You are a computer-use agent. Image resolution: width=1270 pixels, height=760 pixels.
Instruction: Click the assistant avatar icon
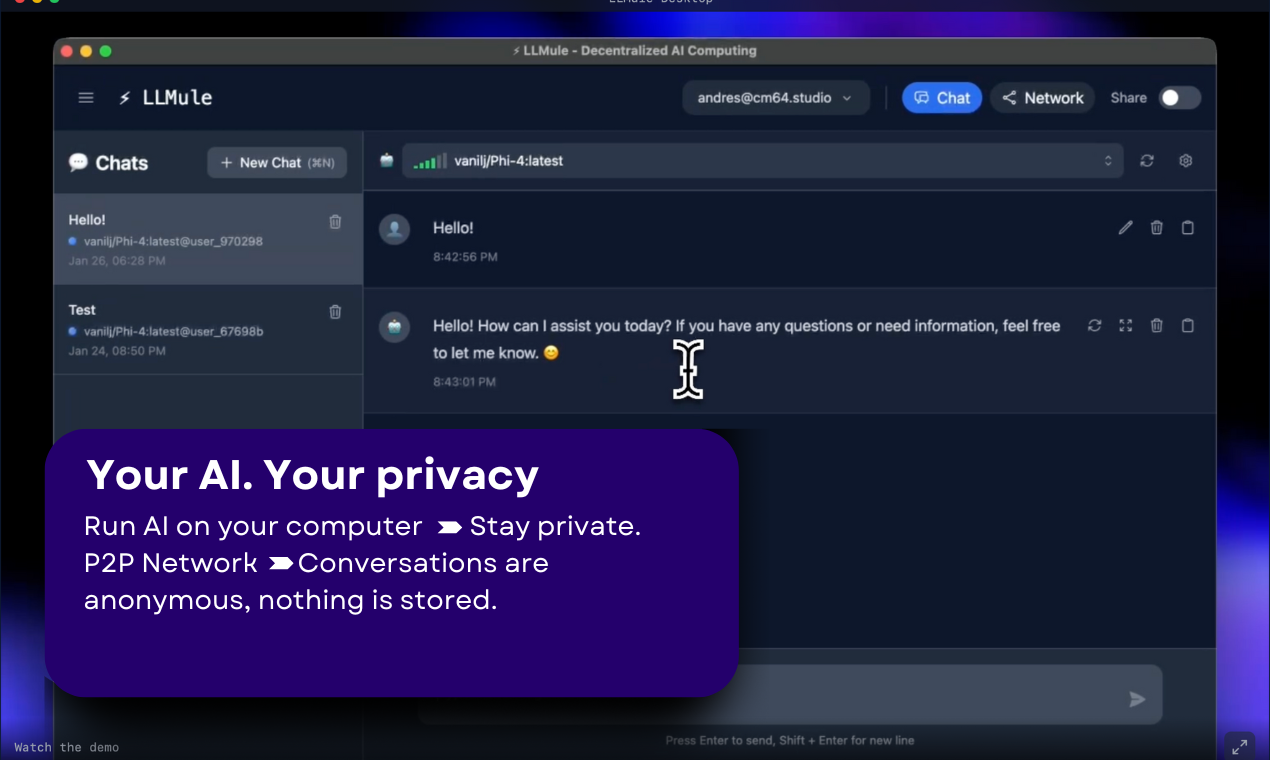pos(394,327)
